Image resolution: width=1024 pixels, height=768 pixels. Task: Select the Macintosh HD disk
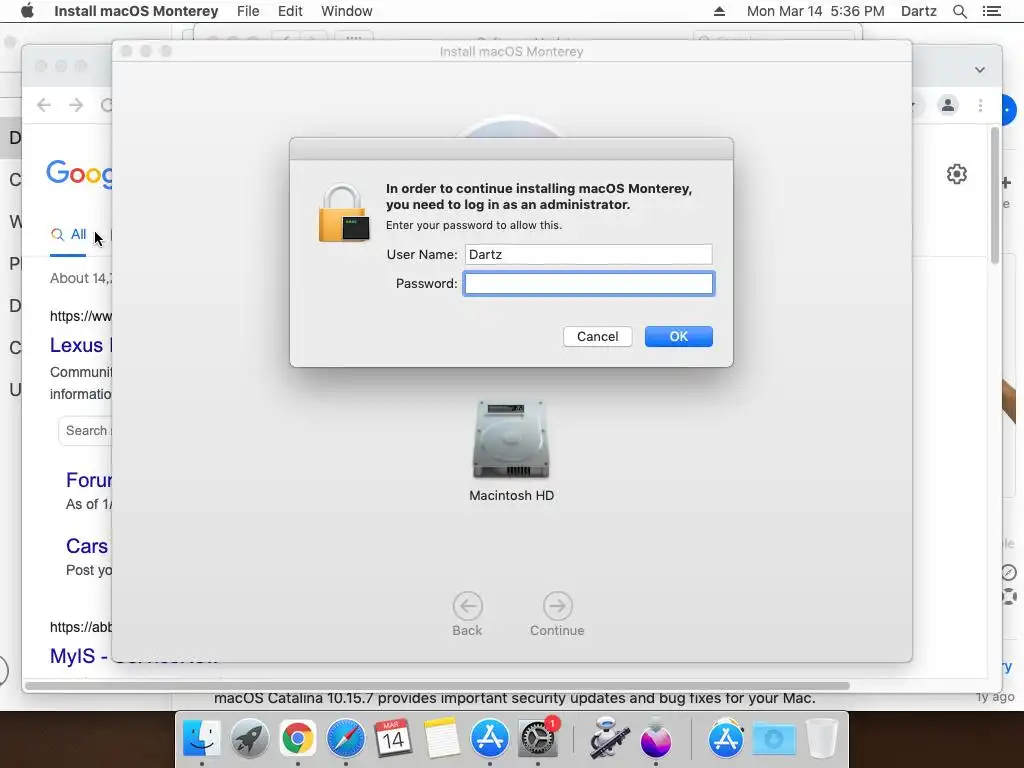(511, 451)
